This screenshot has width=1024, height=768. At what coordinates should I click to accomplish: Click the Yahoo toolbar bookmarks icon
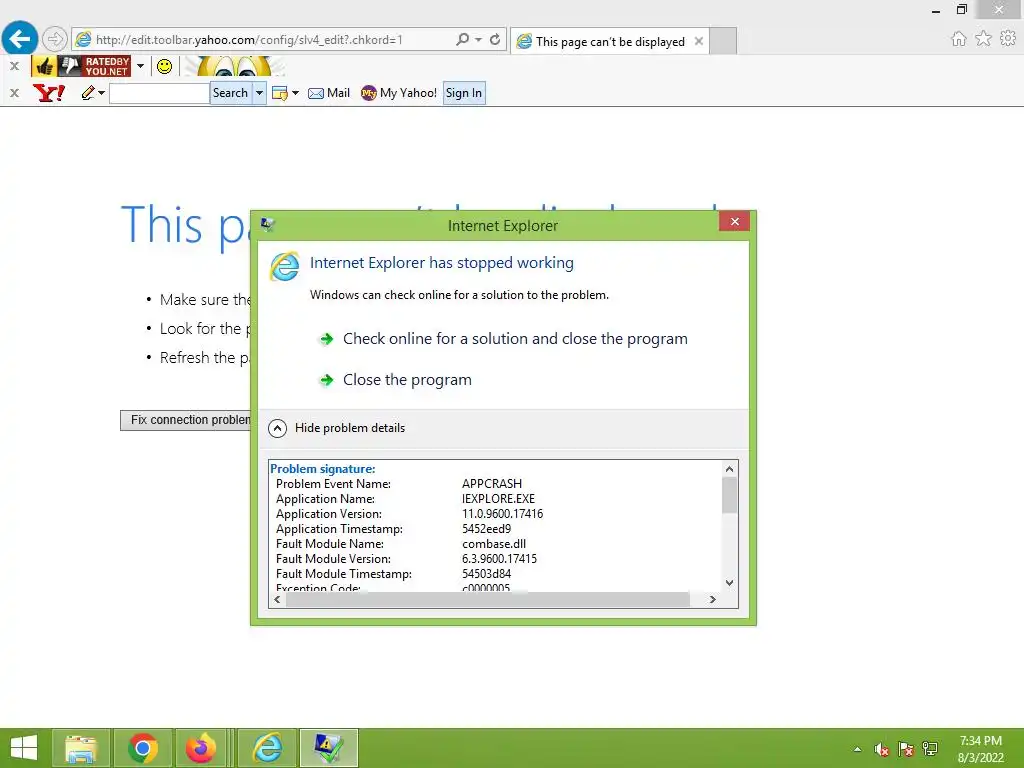click(280, 93)
